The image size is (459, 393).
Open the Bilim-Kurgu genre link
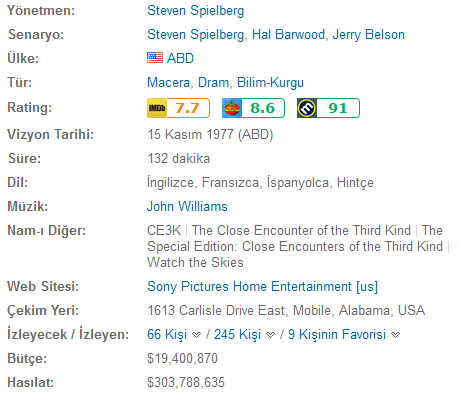(270, 82)
